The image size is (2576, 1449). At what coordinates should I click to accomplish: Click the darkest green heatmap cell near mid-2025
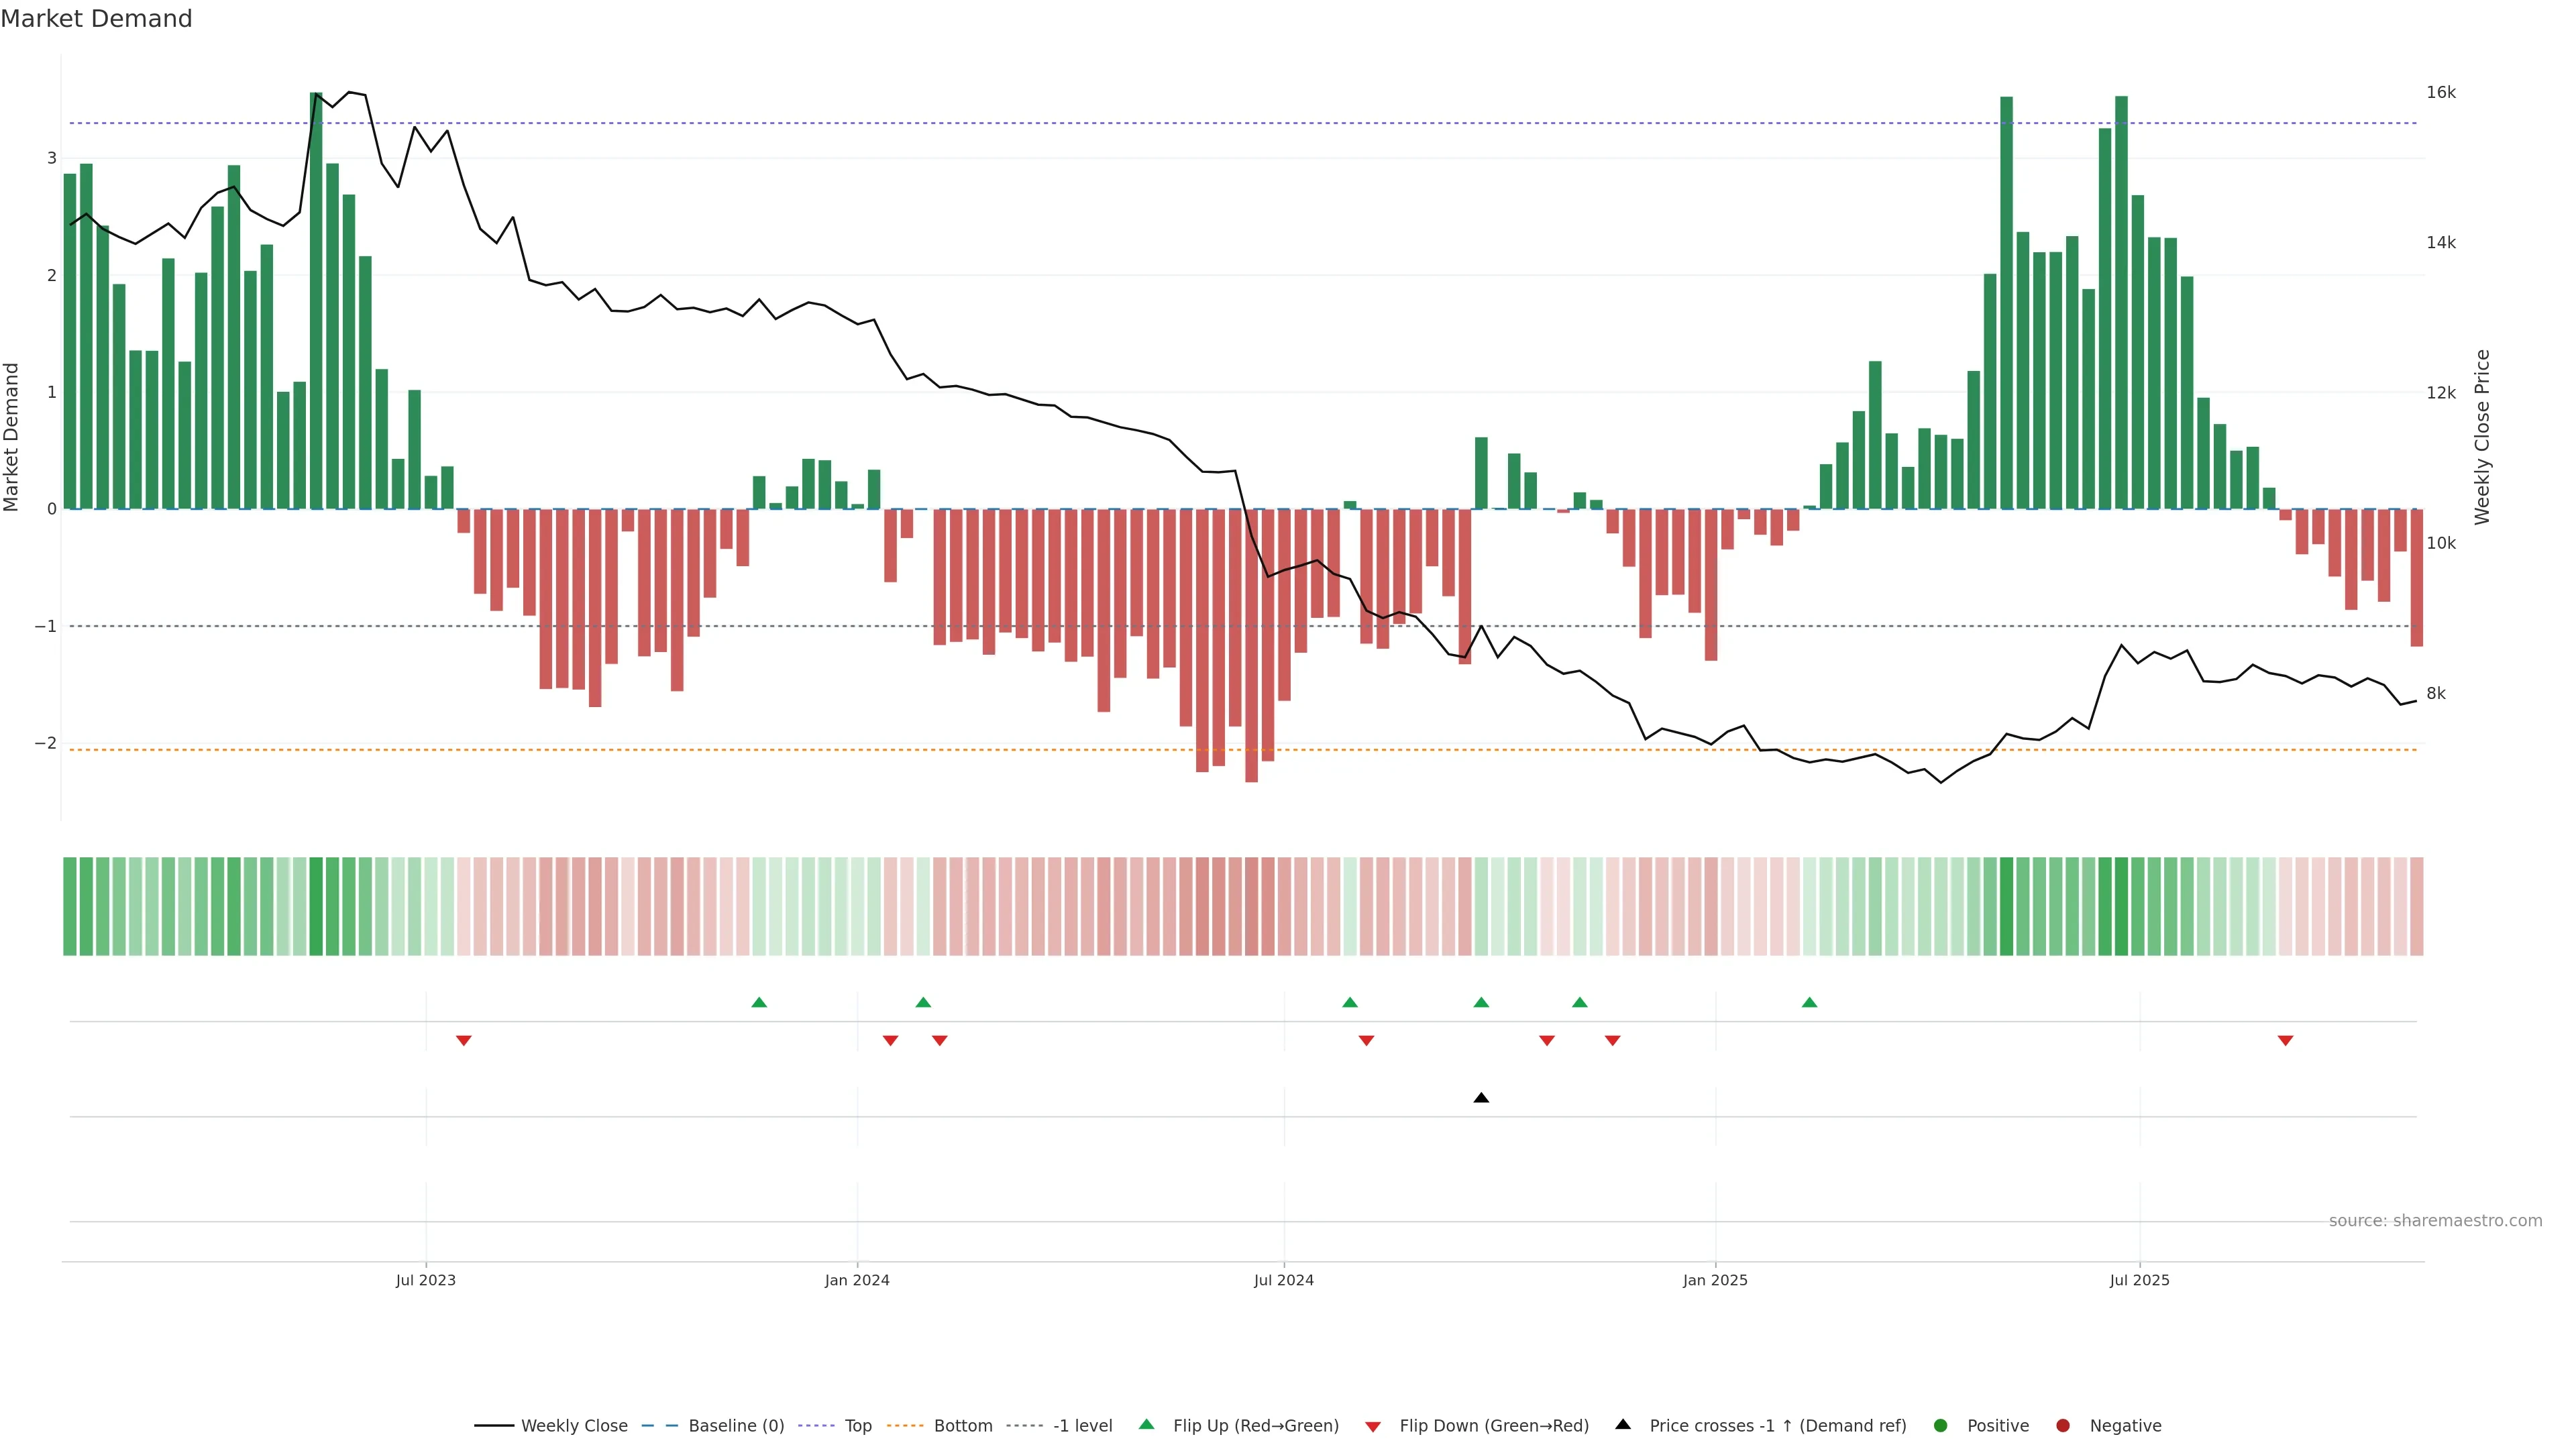pos(2121,906)
